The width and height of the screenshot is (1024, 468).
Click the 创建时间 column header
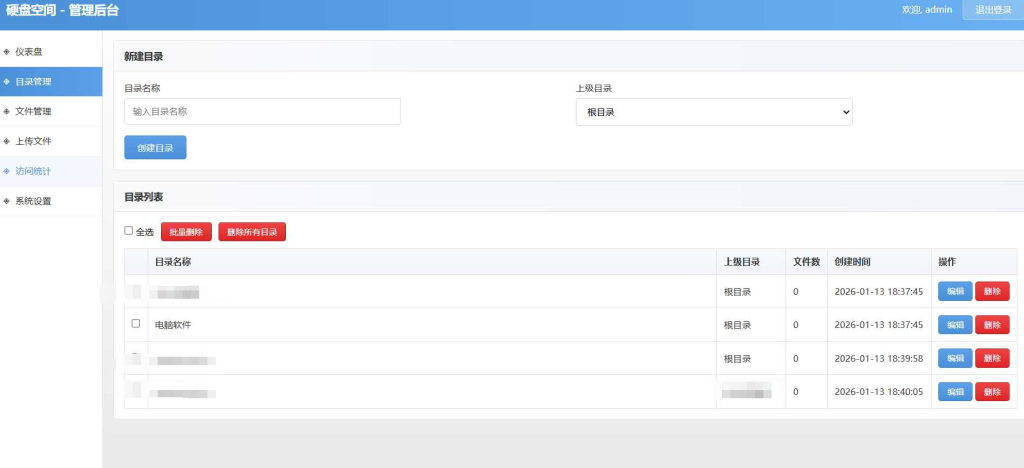tap(852, 262)
